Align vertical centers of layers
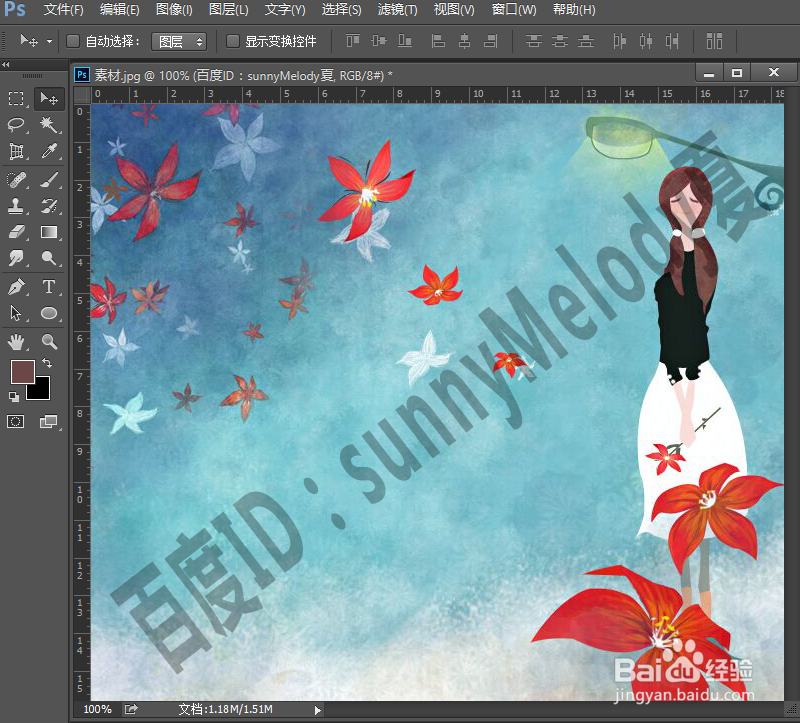Viewport: 800px width, 723px height. click(x=379, y=41)
